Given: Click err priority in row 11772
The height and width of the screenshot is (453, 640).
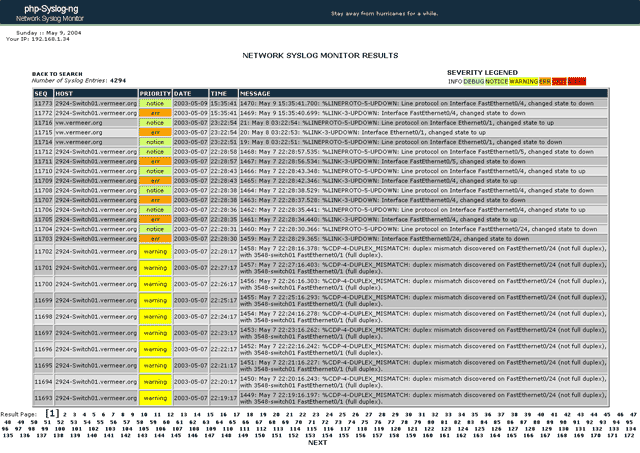Looking at the screenshot, I should tap(155, 113).
